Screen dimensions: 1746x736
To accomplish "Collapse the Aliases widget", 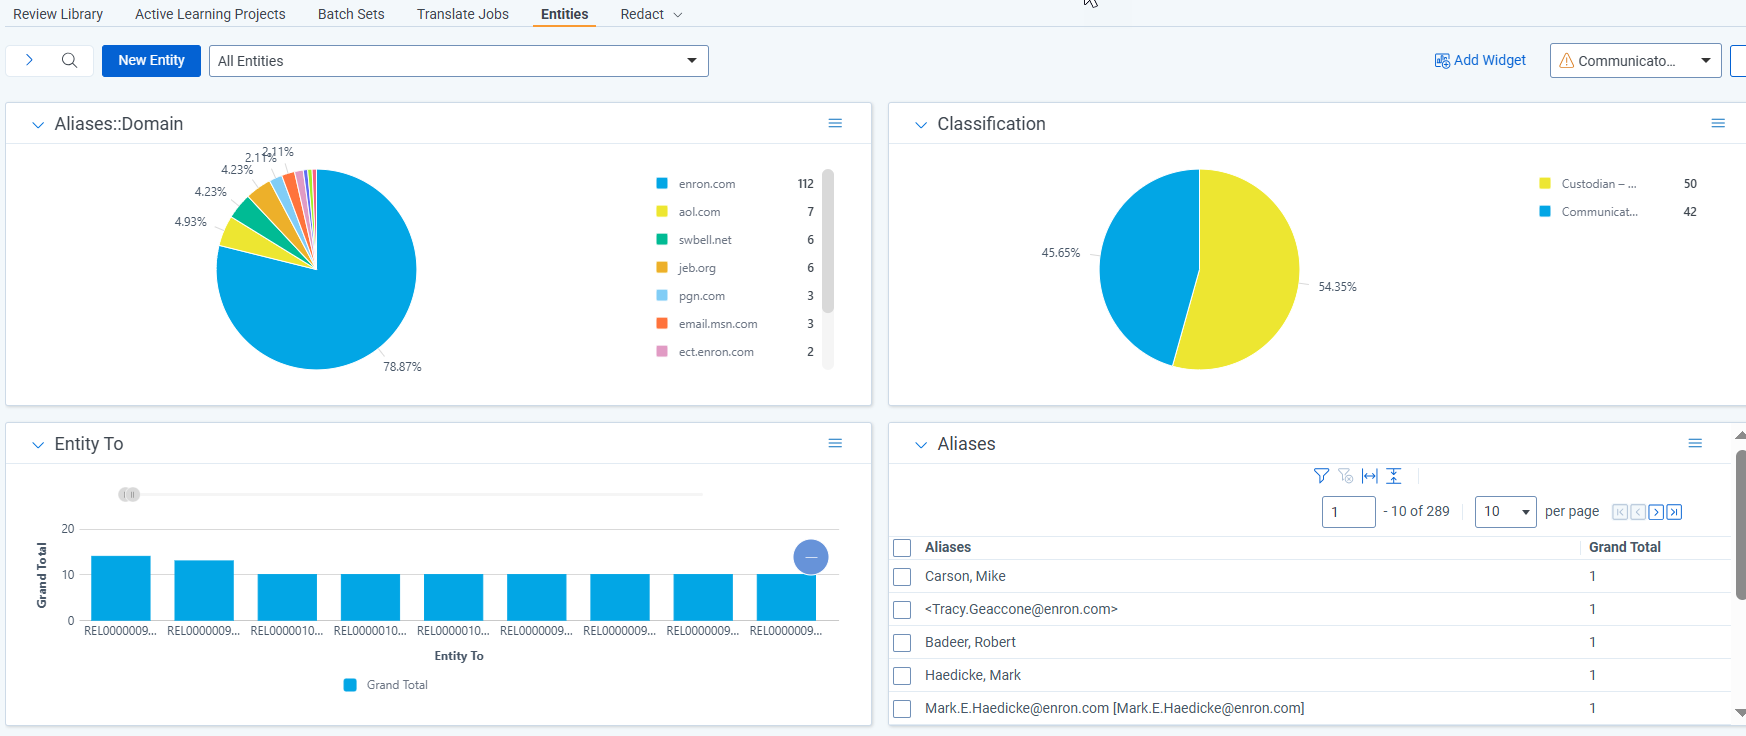I will pyautogui.click(x=921, y=445).
